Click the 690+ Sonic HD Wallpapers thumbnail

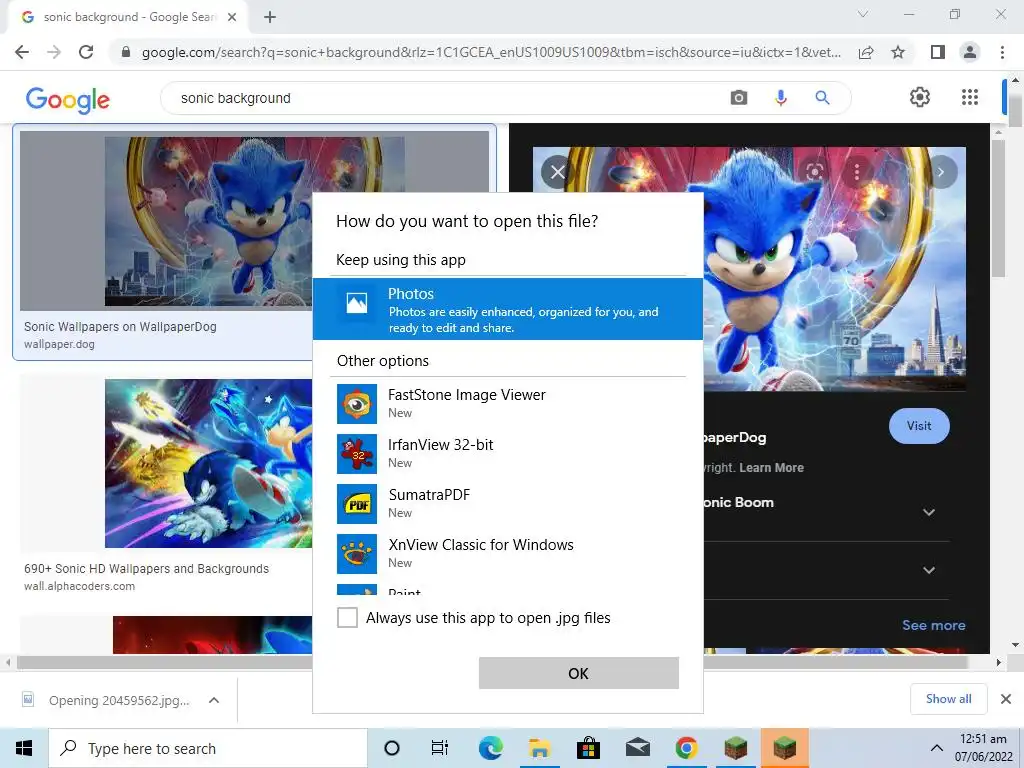(x=208, y=463)
